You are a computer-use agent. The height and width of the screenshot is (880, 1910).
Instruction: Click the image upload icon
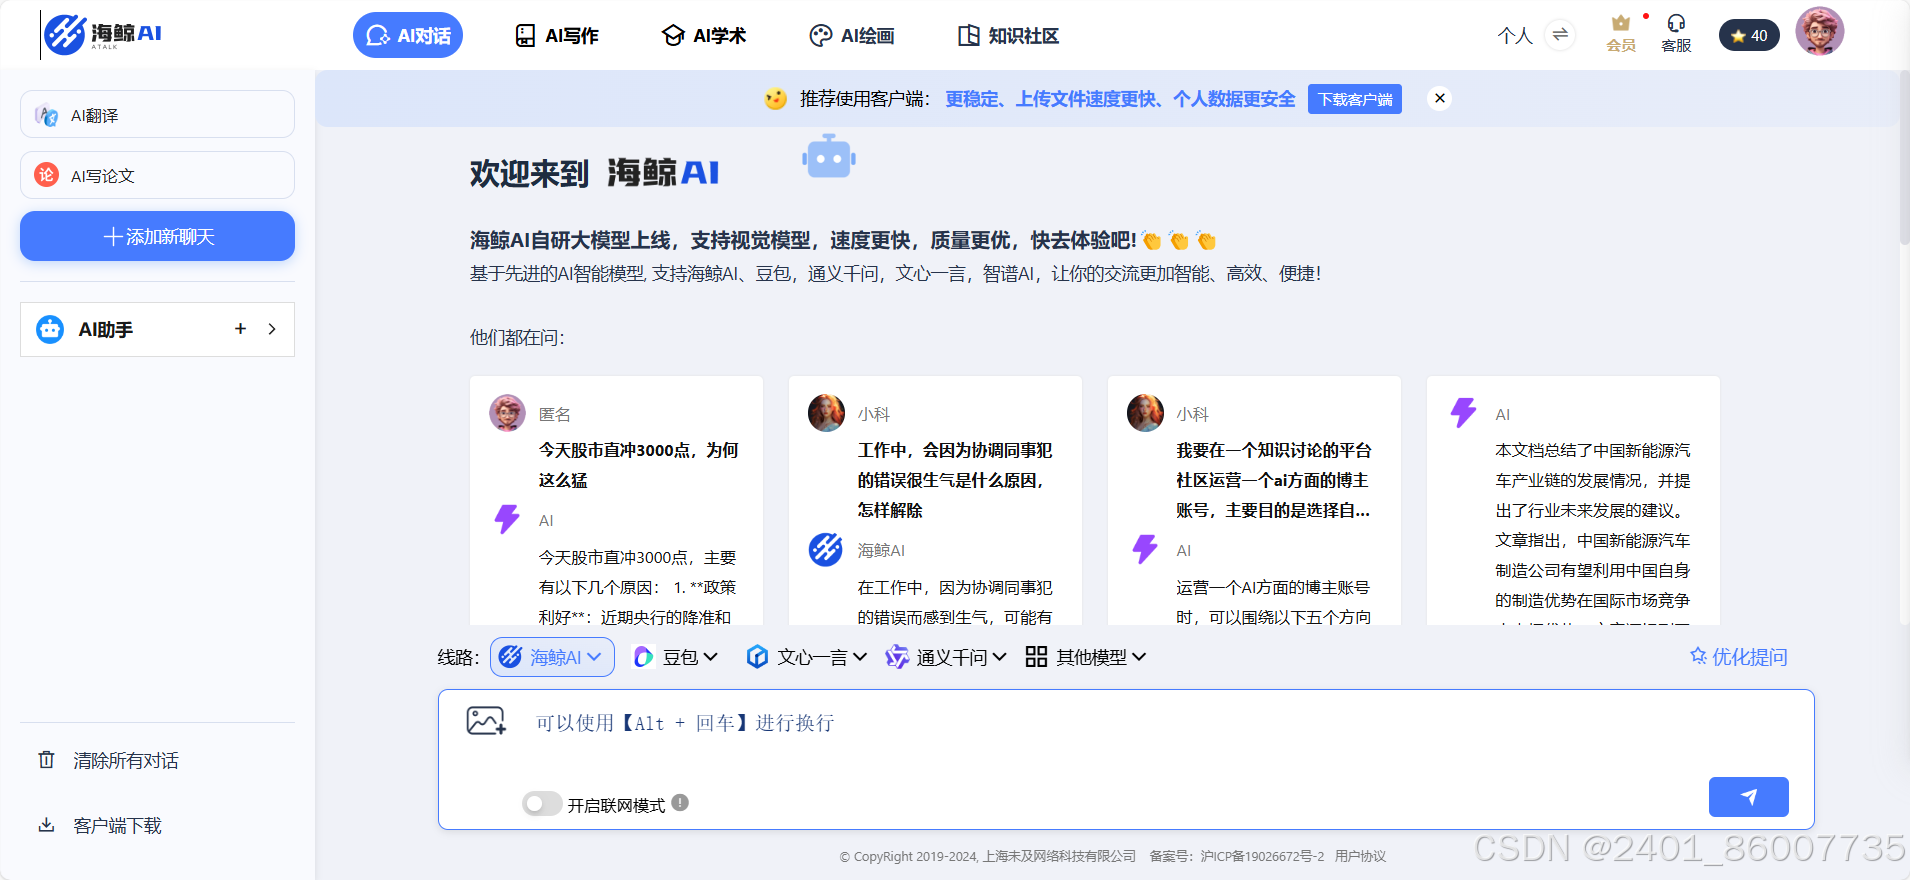[x=486, y=720]
